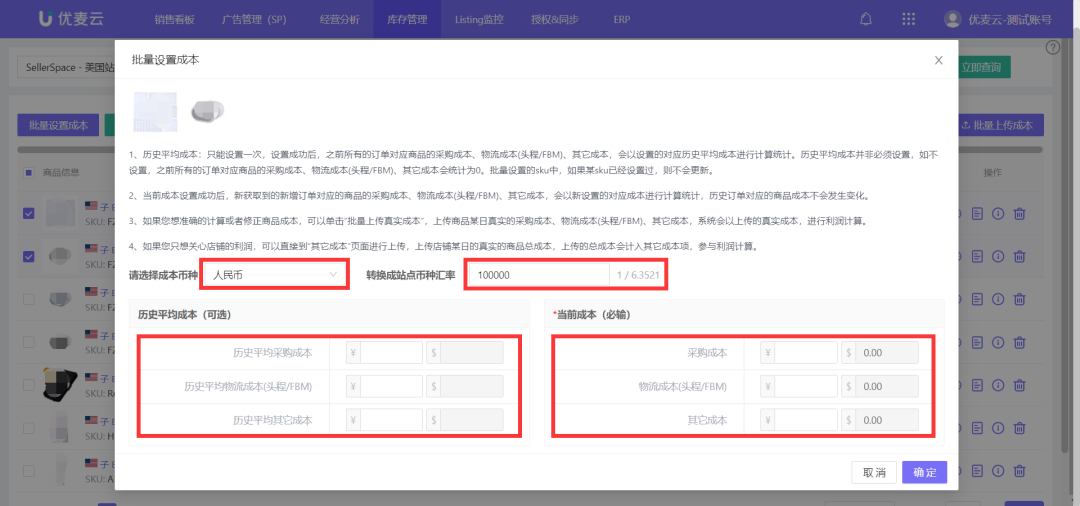The width and height of the screenshot is (1080, 506).
Task: Click the ¥ field for 物流成本(头程/FBM)
Action: pos(806,386)
